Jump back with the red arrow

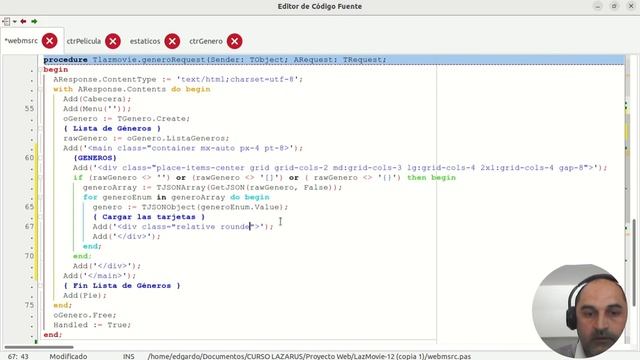[24, 21]
